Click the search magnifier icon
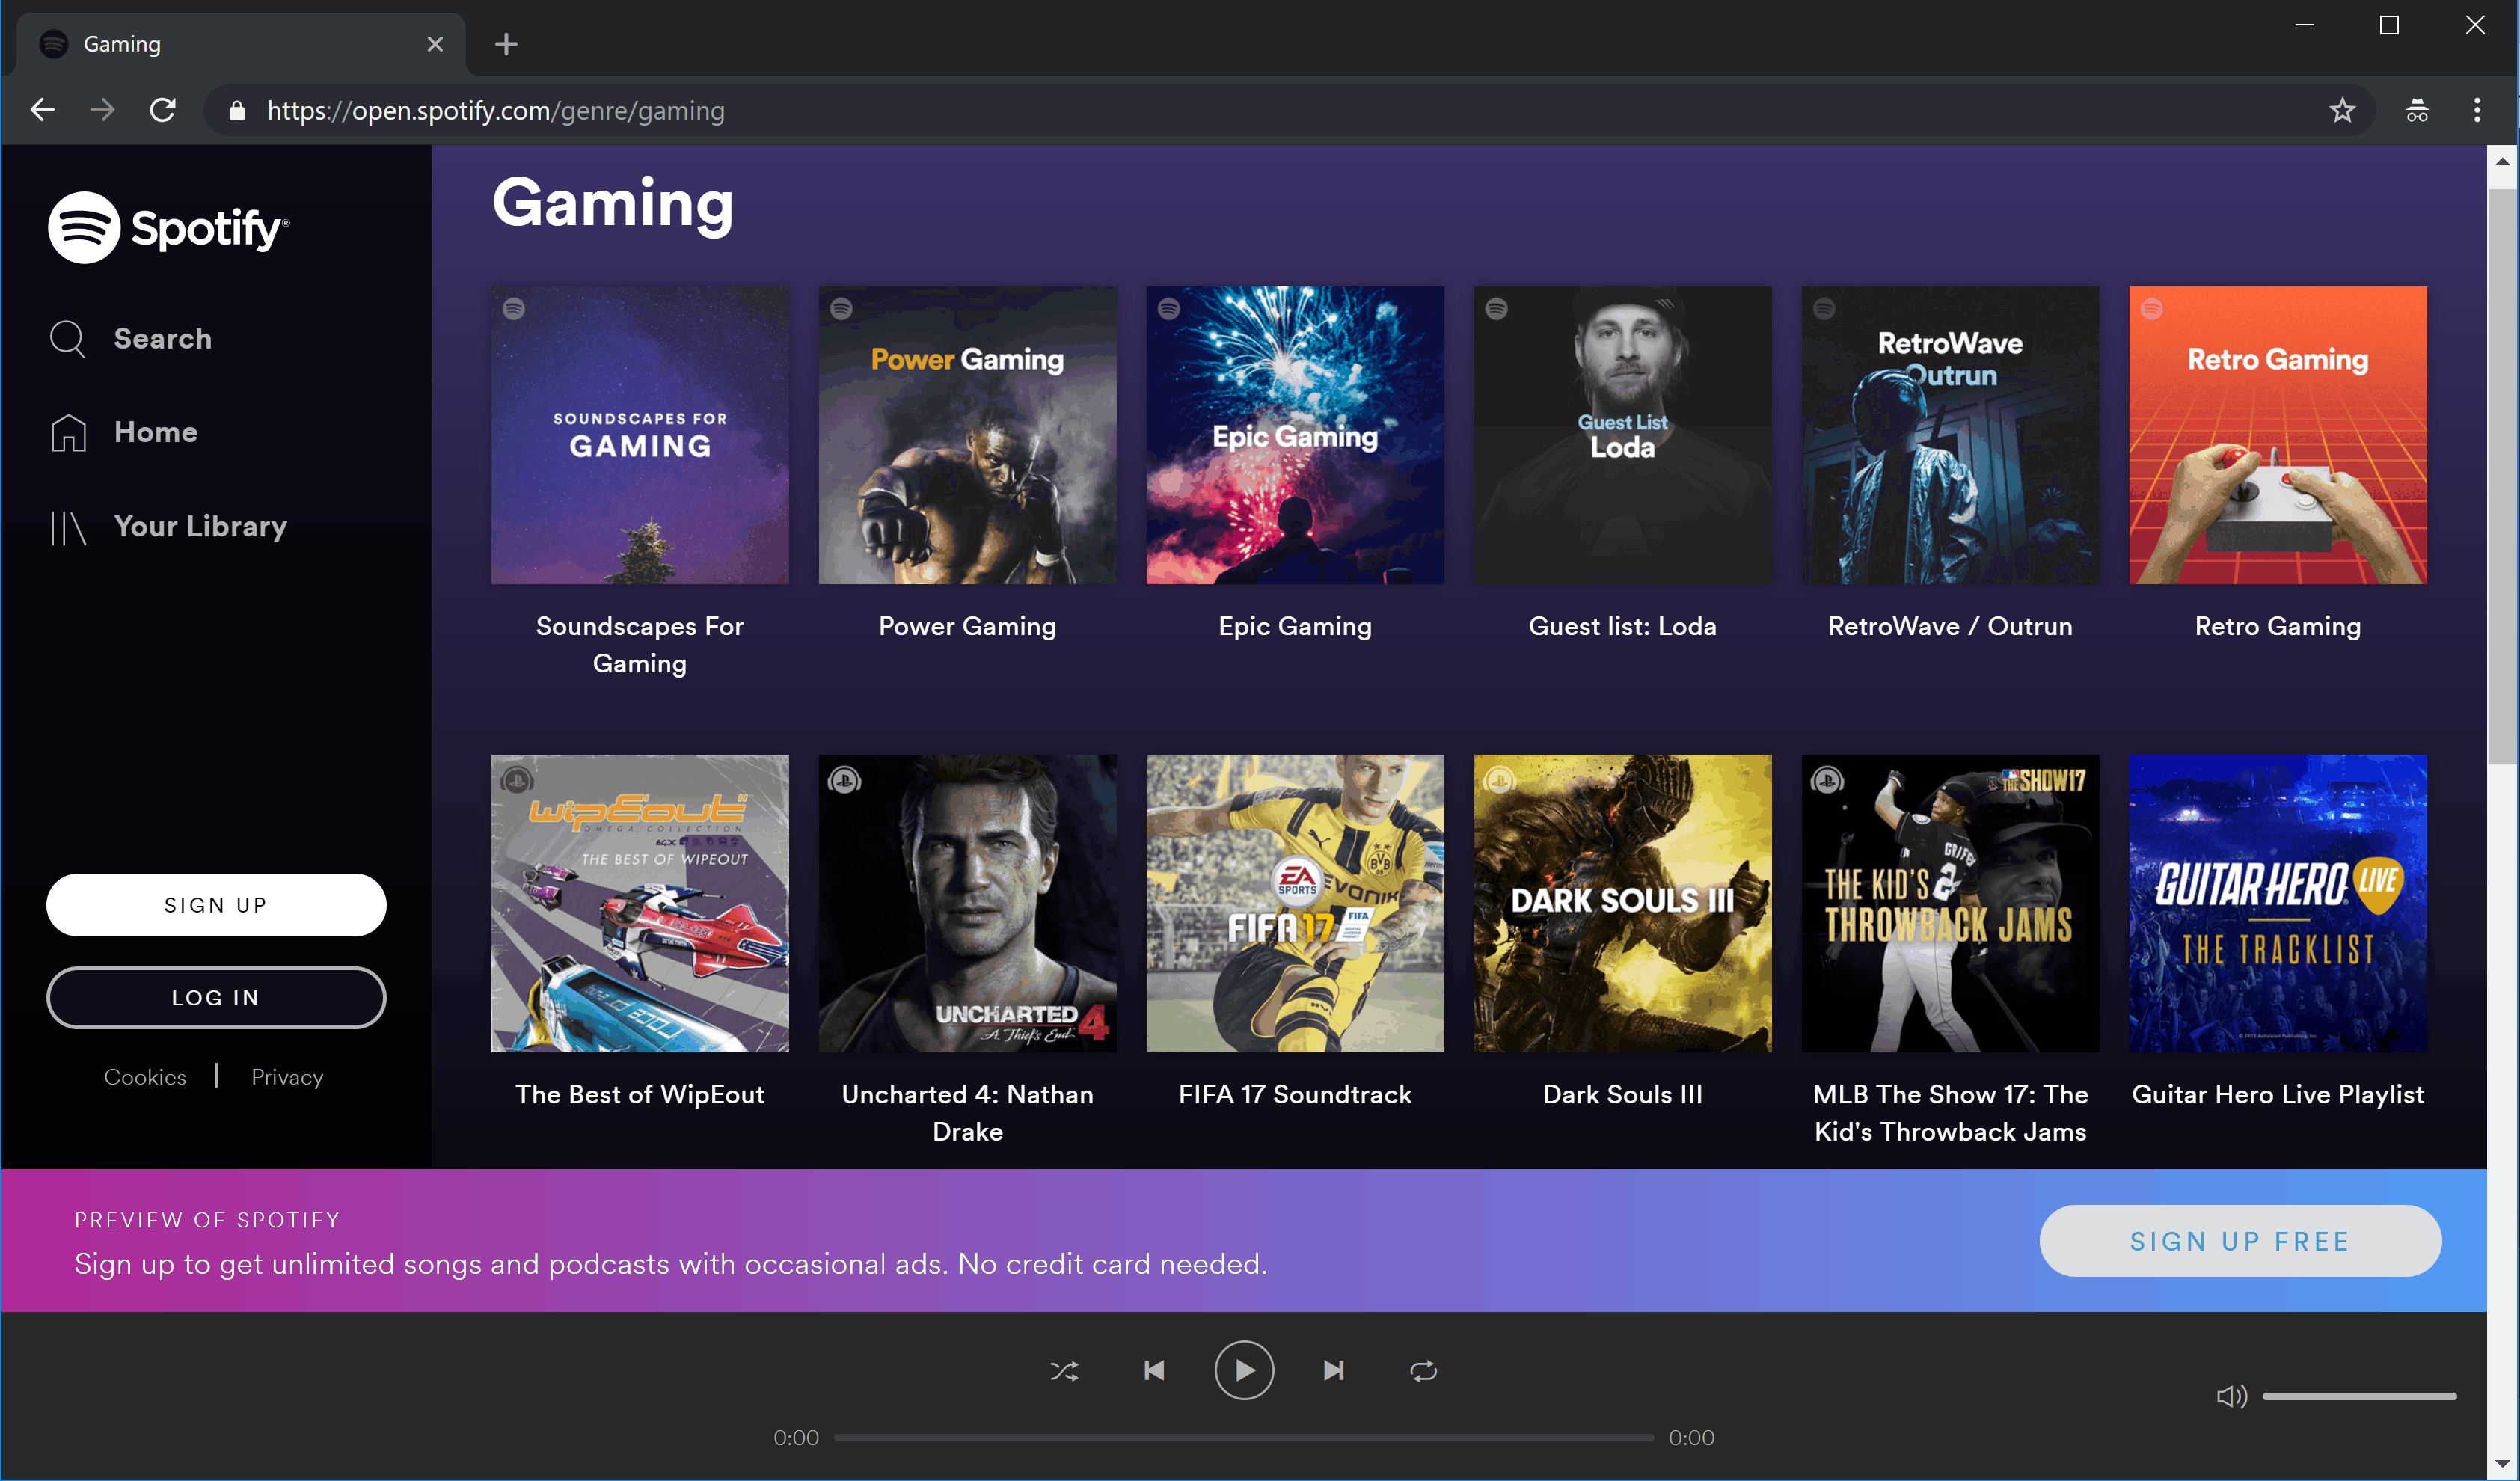This screenshot has width=2520, height=1481. click(68, 339)
